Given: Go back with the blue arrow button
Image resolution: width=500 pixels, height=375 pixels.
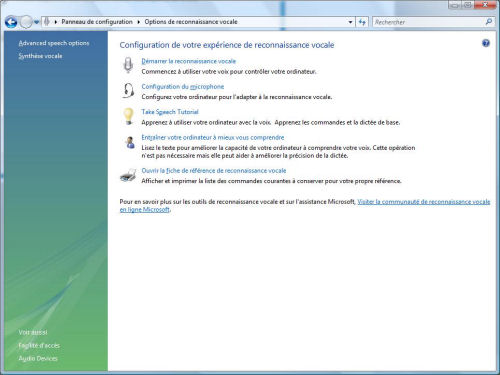Looking at the screenshot, I should pyautogui.click(x=11, y=22).
